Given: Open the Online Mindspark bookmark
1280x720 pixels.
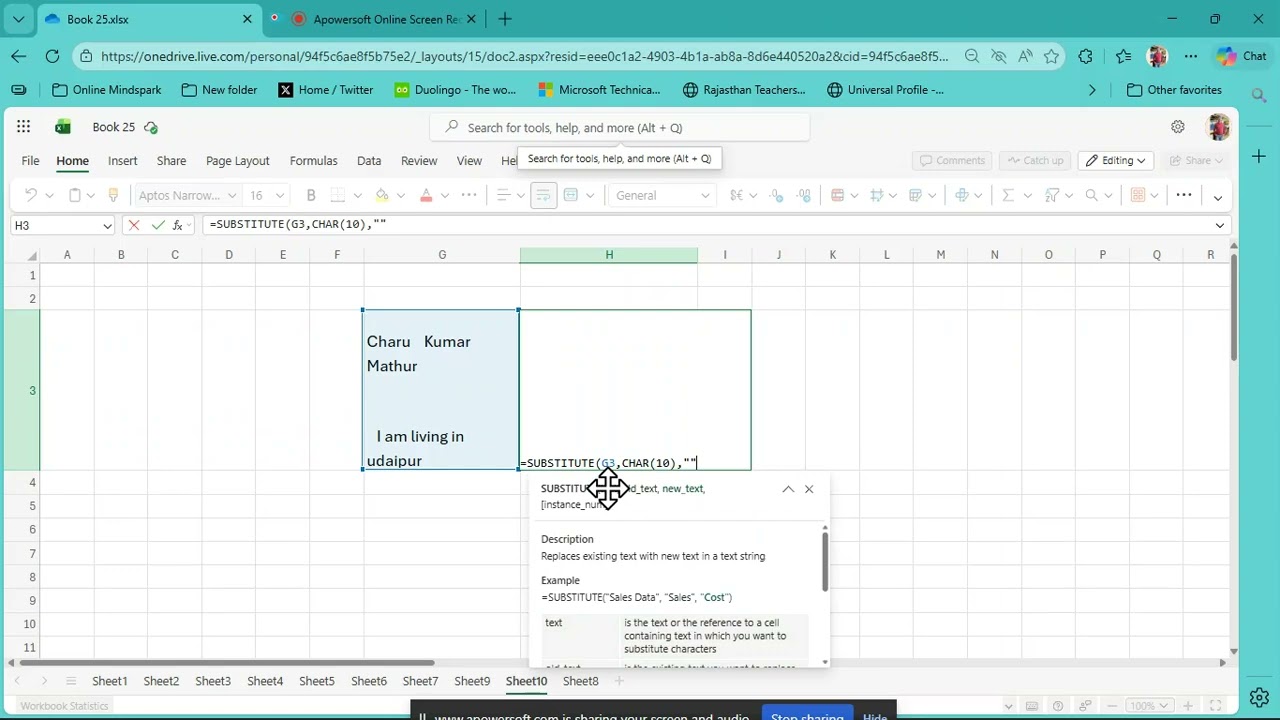Looking at the screenshot, I should 106,90.
